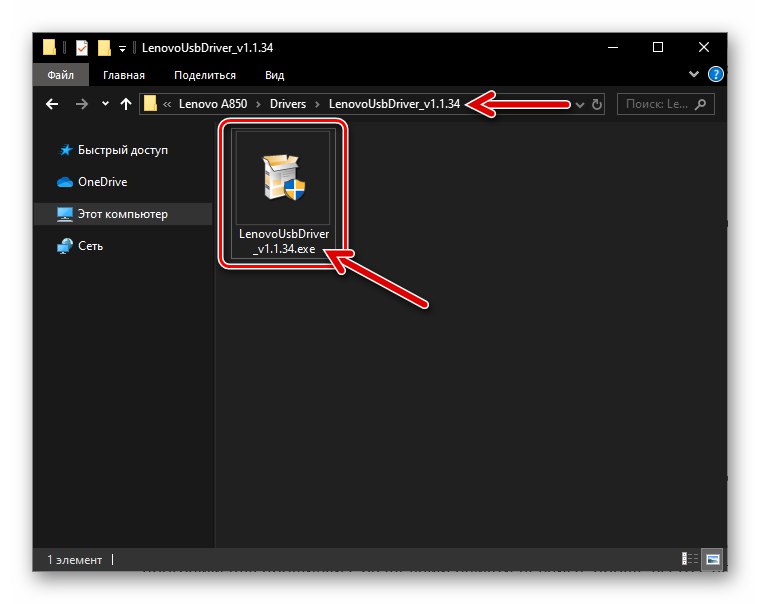Viewport: 760px width, 604px height.
Task: Click the Этот компьютер monitor icon
Action: pos(64,214)
